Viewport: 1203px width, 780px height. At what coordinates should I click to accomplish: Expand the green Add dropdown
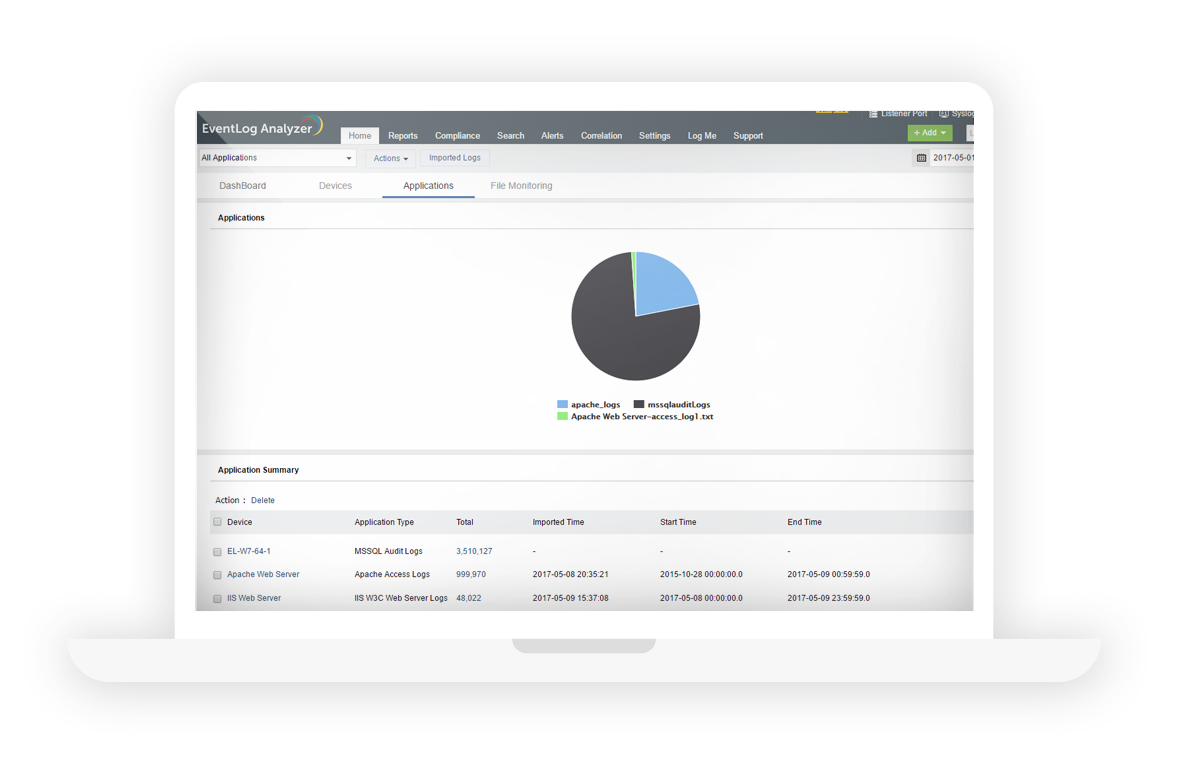930,133
